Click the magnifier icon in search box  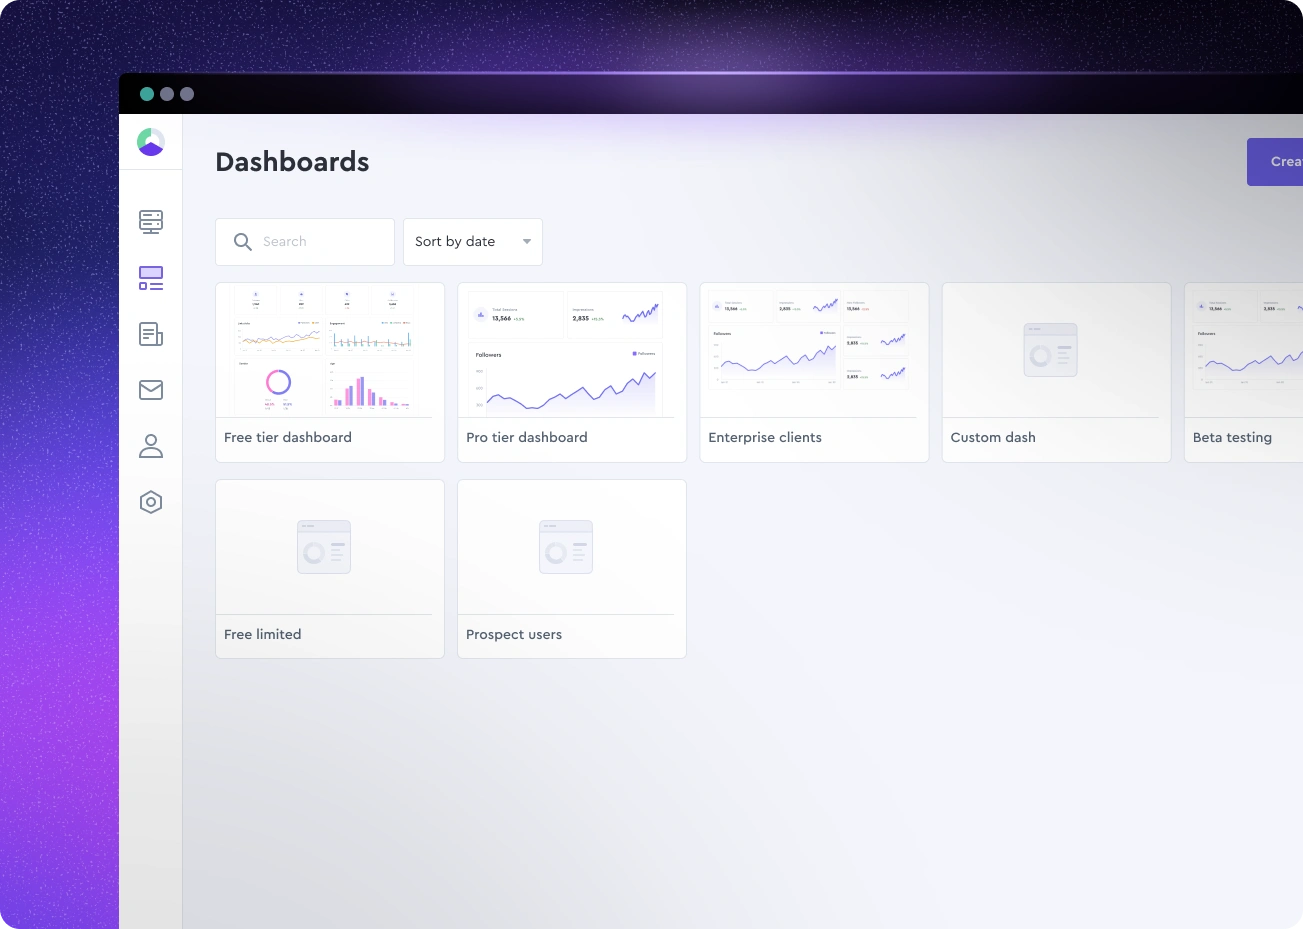tap(242, 242)
